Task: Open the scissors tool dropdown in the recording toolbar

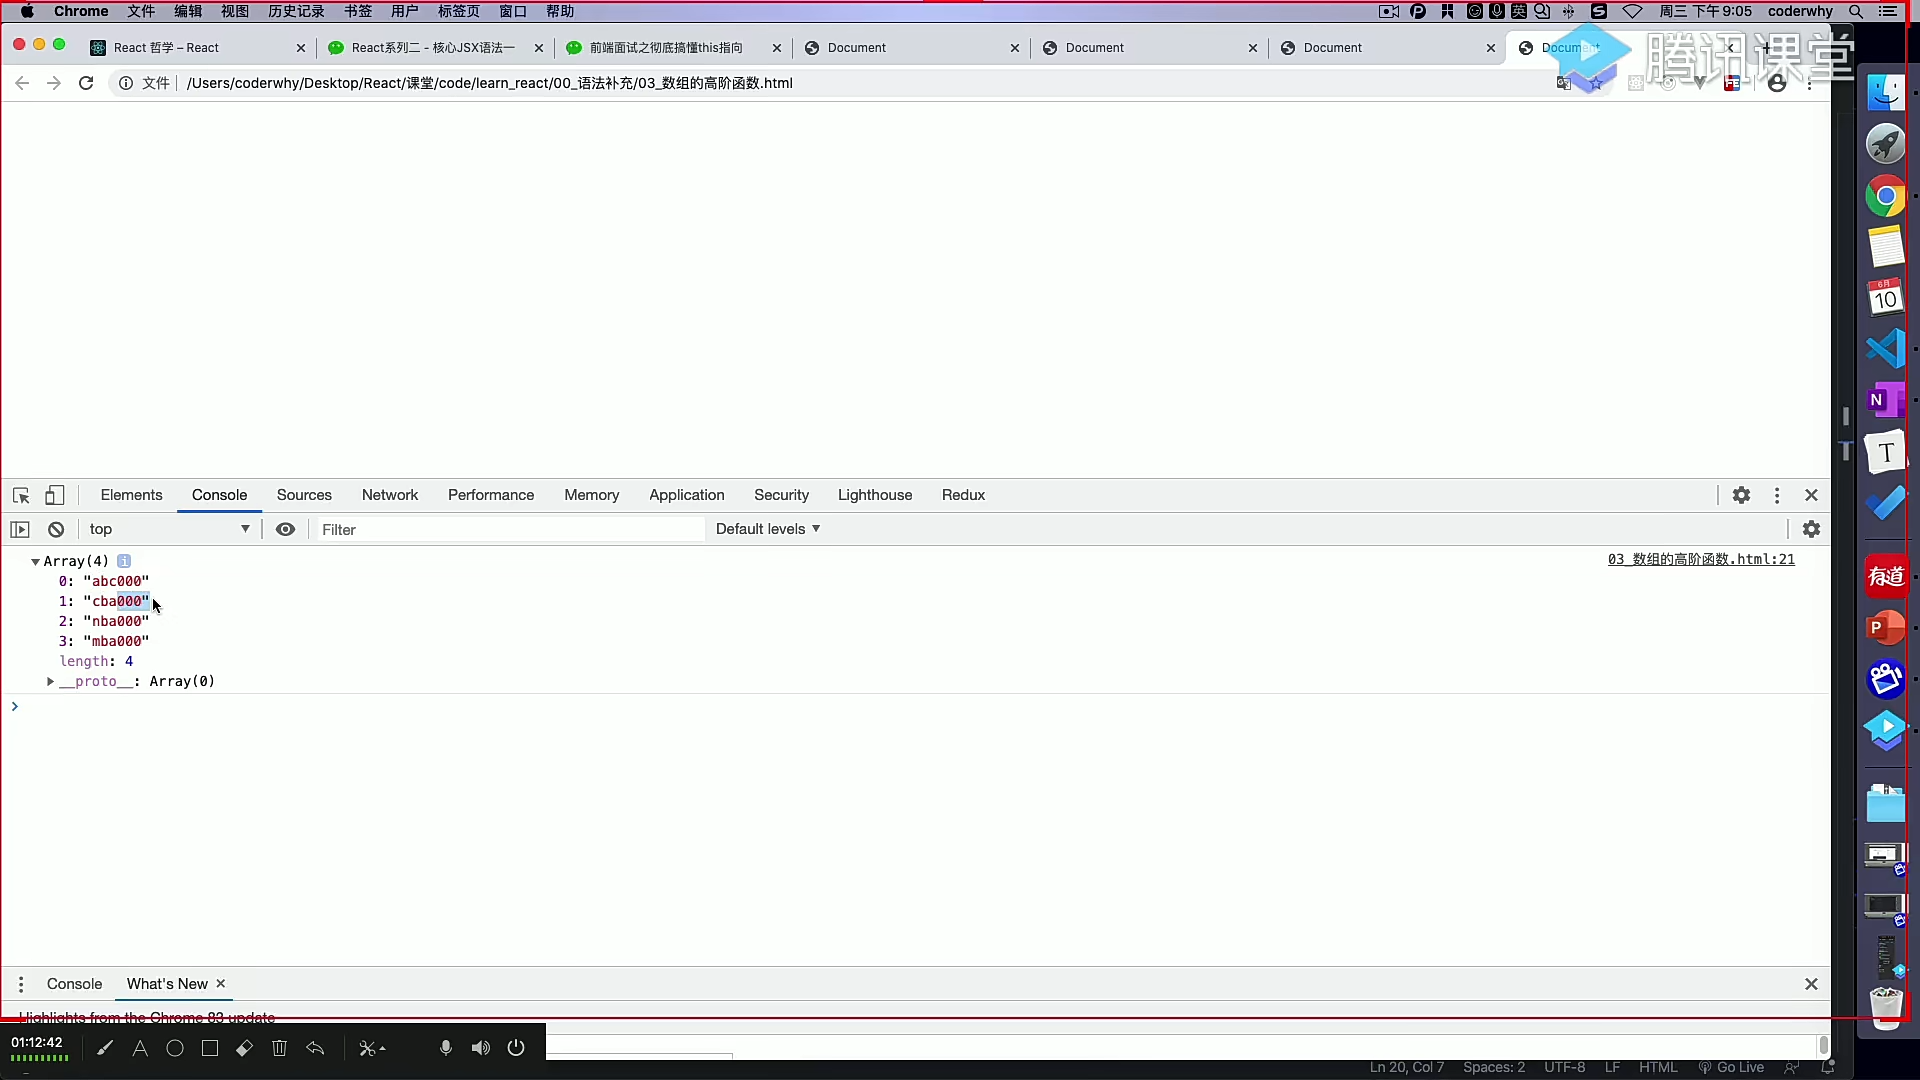Action: pyautogui.click(x=372, y=1048)
